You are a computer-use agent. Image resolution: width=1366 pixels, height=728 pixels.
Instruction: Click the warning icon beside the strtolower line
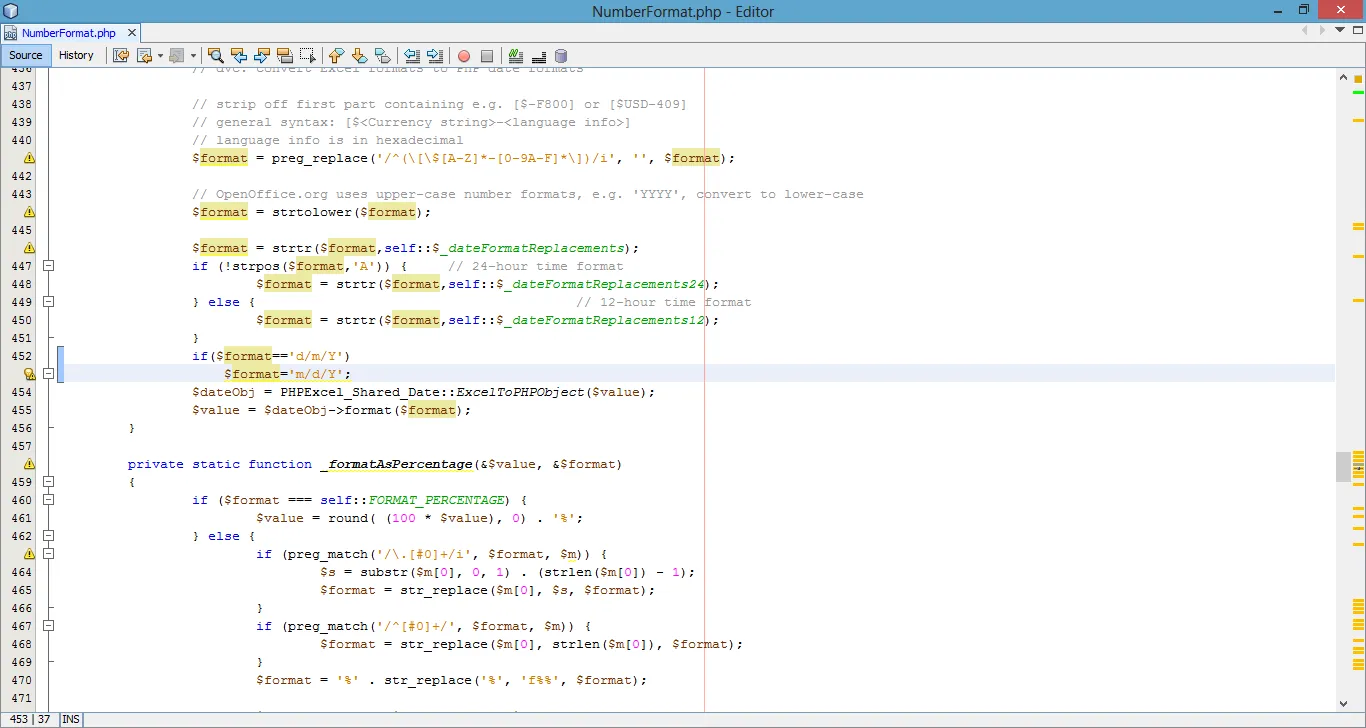pyautogui.click(x=29, y=212)
